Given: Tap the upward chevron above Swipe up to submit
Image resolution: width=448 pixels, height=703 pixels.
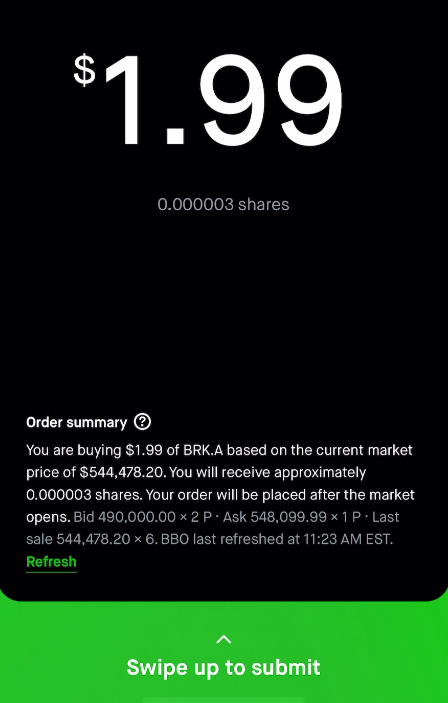Looking at the screenshot, I should 224,639.
